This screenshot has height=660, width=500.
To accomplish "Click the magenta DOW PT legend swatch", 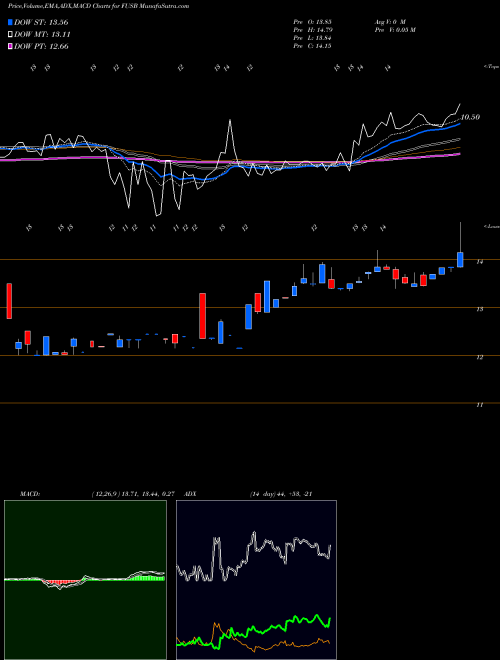I will [x=10, y=46].
